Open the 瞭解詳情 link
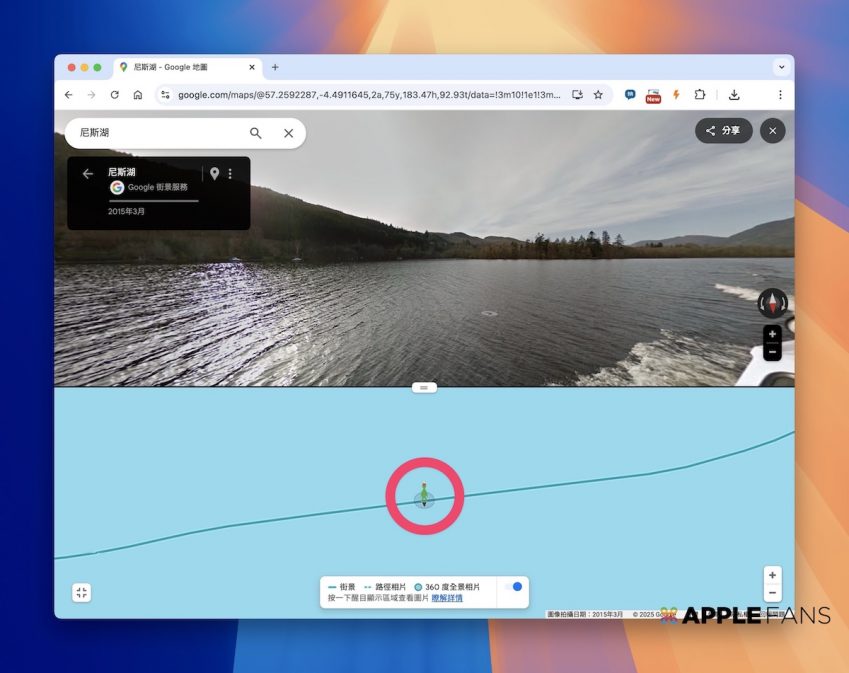The height and width of the screenshot is (673, 849). click(x=447, y=598)
